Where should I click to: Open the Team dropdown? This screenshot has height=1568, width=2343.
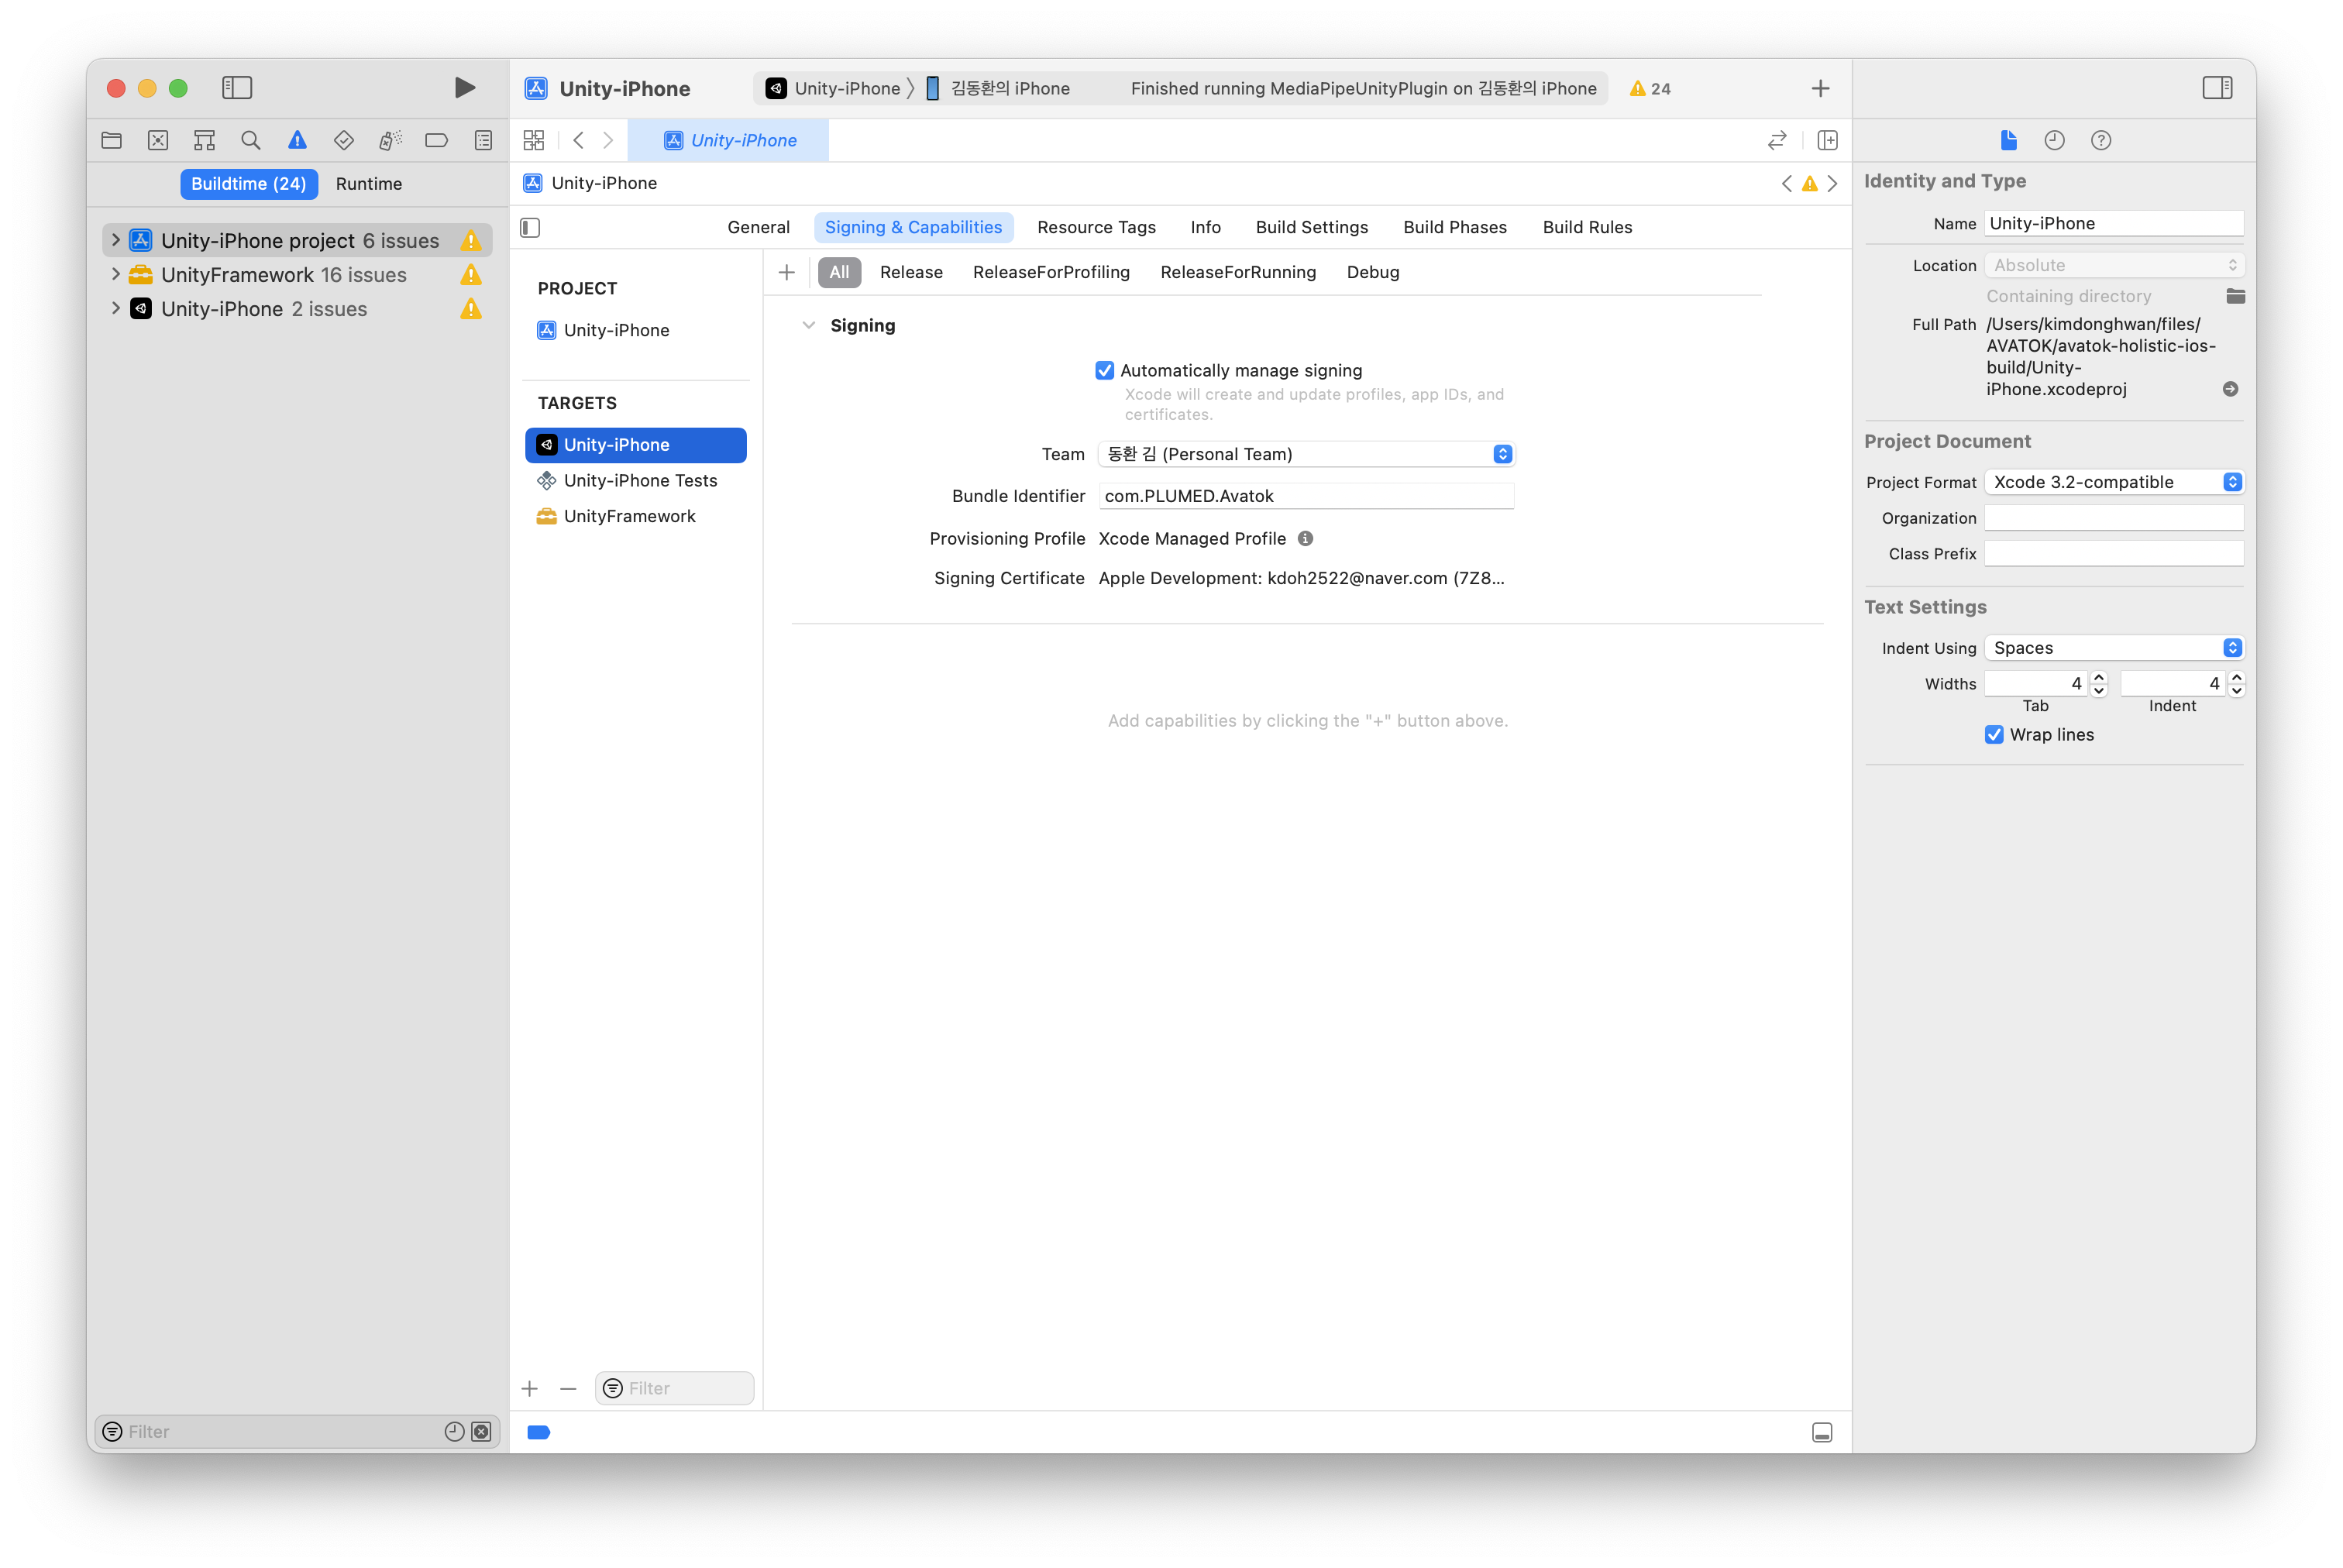click(1306, 454)
